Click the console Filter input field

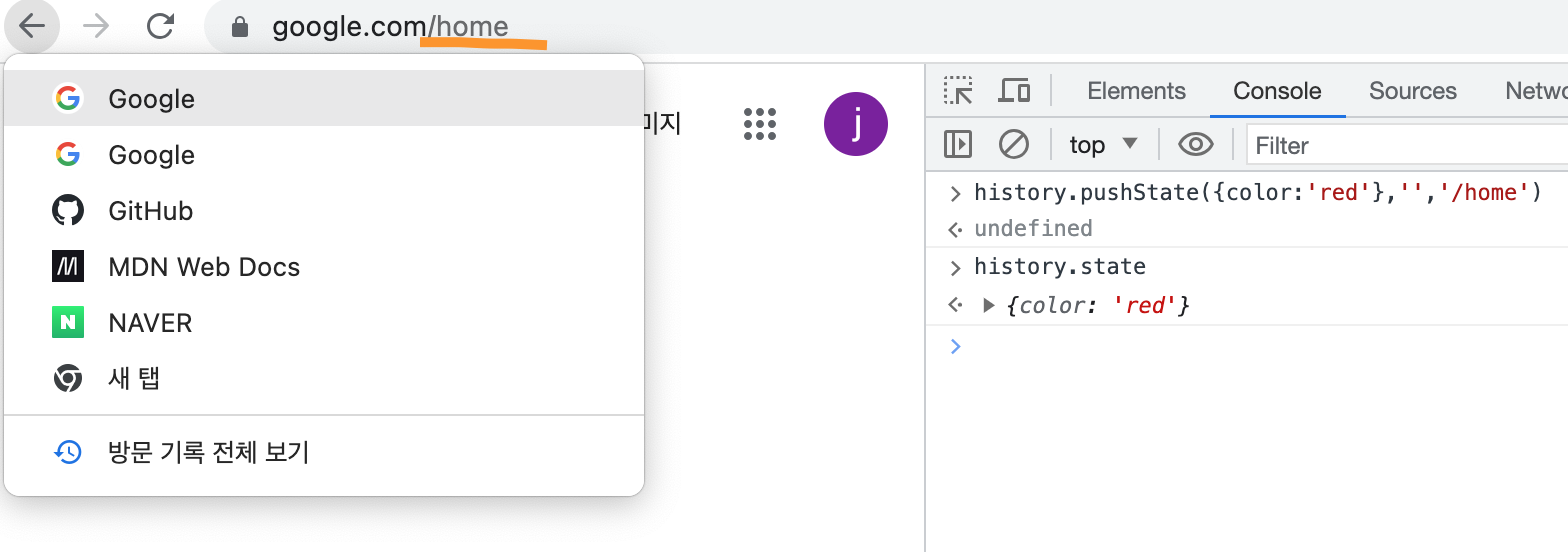(1406, 146)
